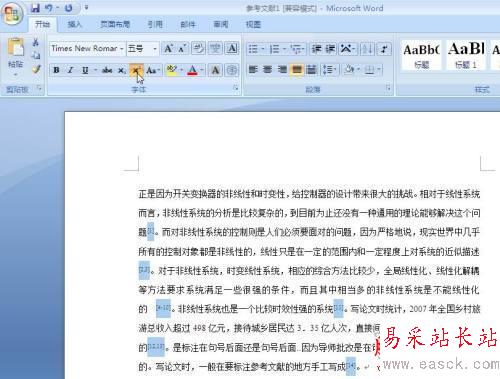
Task: Cut the selection with scissors icon
Action: (x=36, y=42)
